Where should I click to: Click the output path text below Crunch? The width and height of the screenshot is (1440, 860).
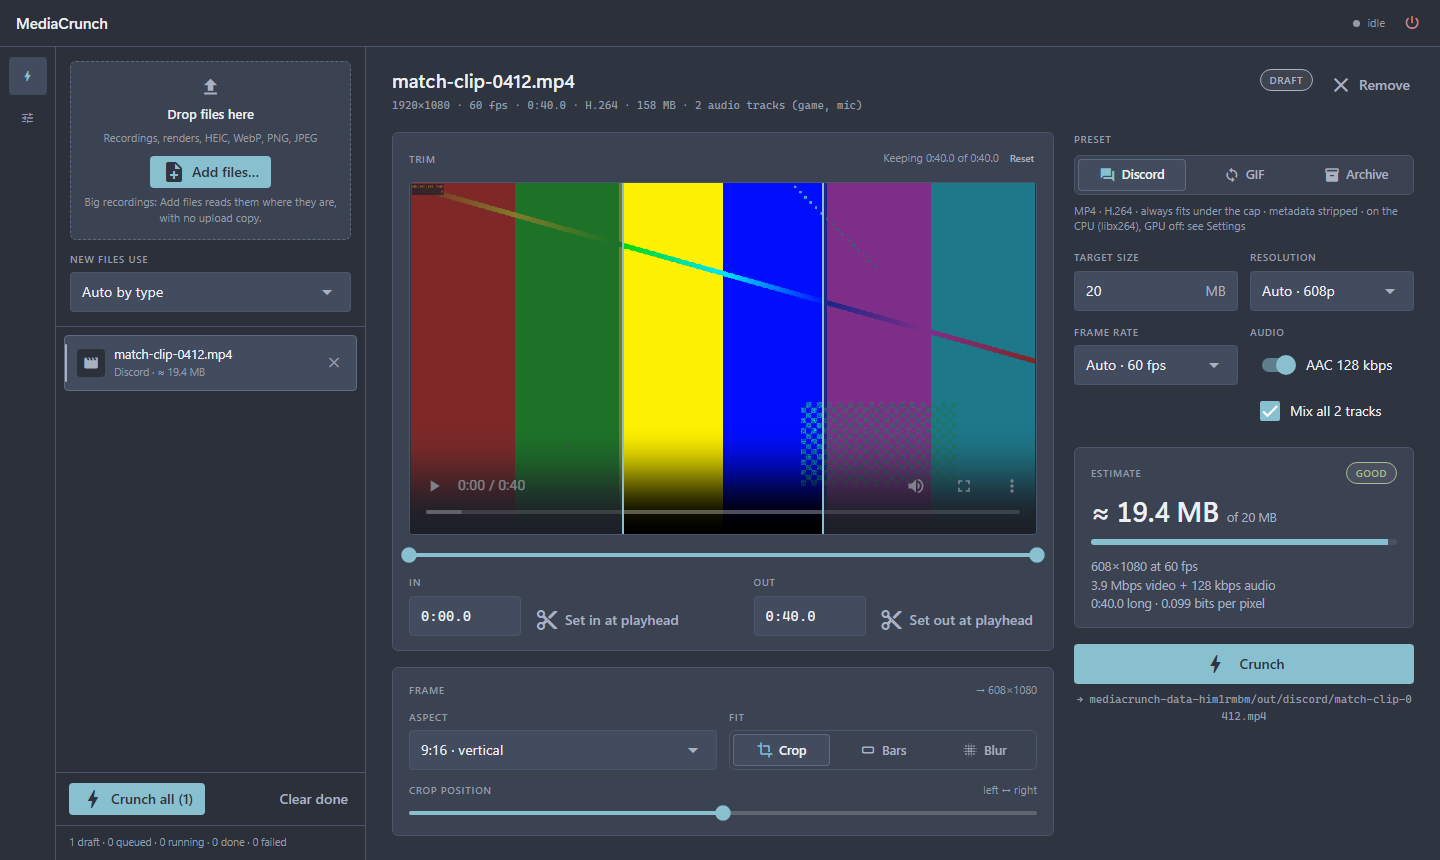pyautogui.click(x=1244, y=708)
